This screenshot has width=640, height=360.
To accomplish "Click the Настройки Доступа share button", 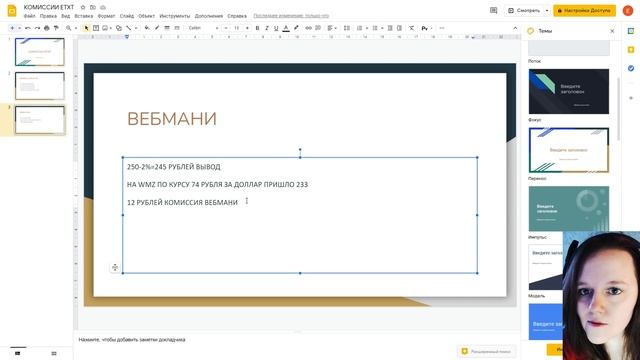I will click(x=584, y=10).
